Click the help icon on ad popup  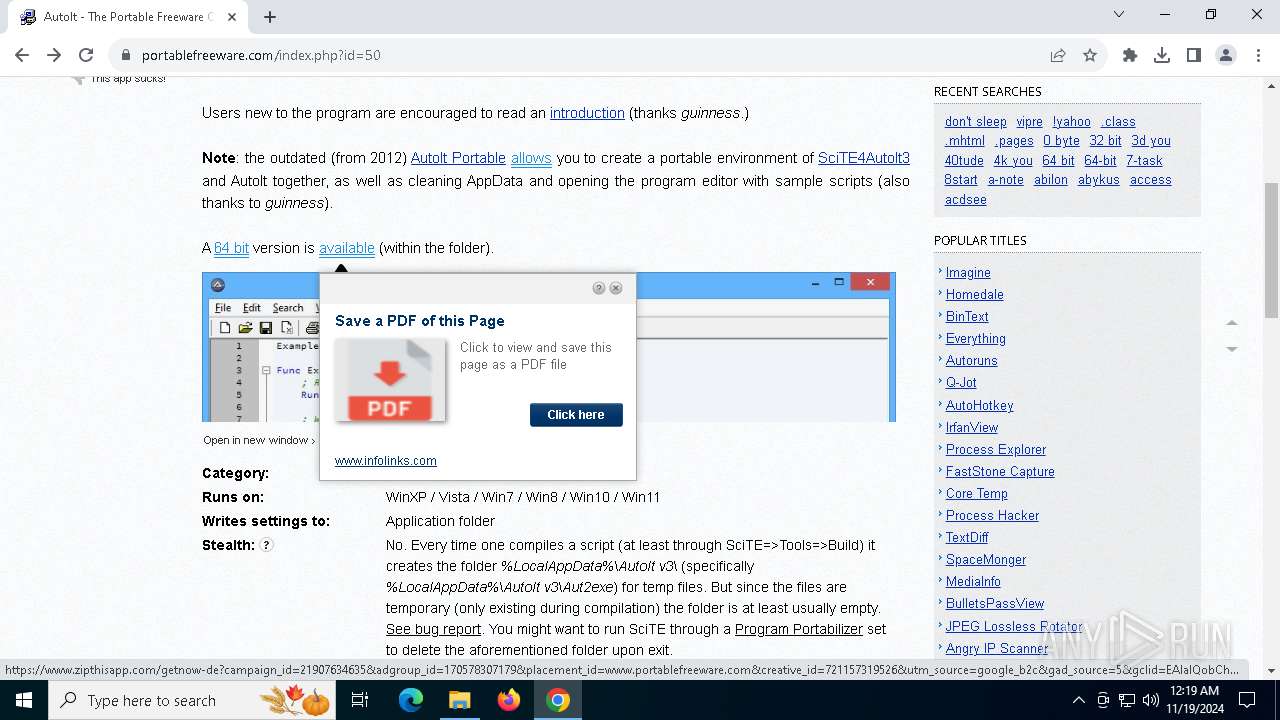pyautogui.click(x=599, y=288)
